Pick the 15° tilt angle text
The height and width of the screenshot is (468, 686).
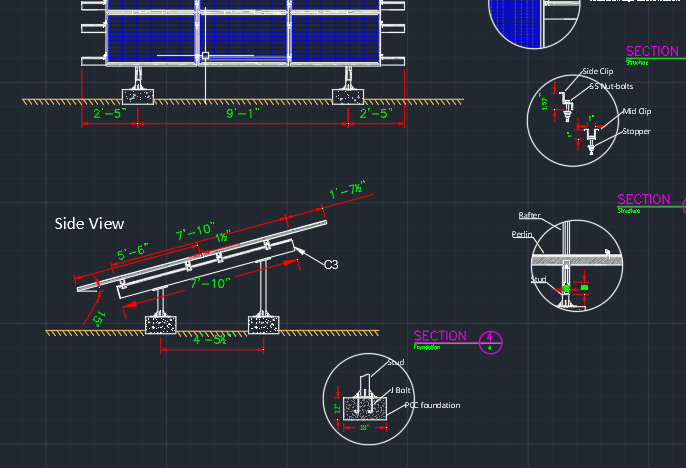tap(99, 318)
